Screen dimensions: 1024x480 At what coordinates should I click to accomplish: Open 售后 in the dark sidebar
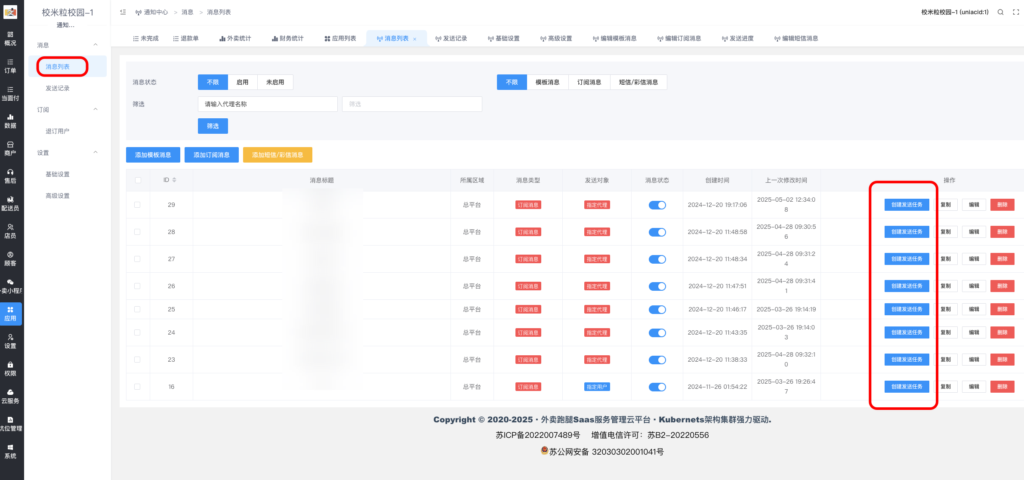[10, 176]
